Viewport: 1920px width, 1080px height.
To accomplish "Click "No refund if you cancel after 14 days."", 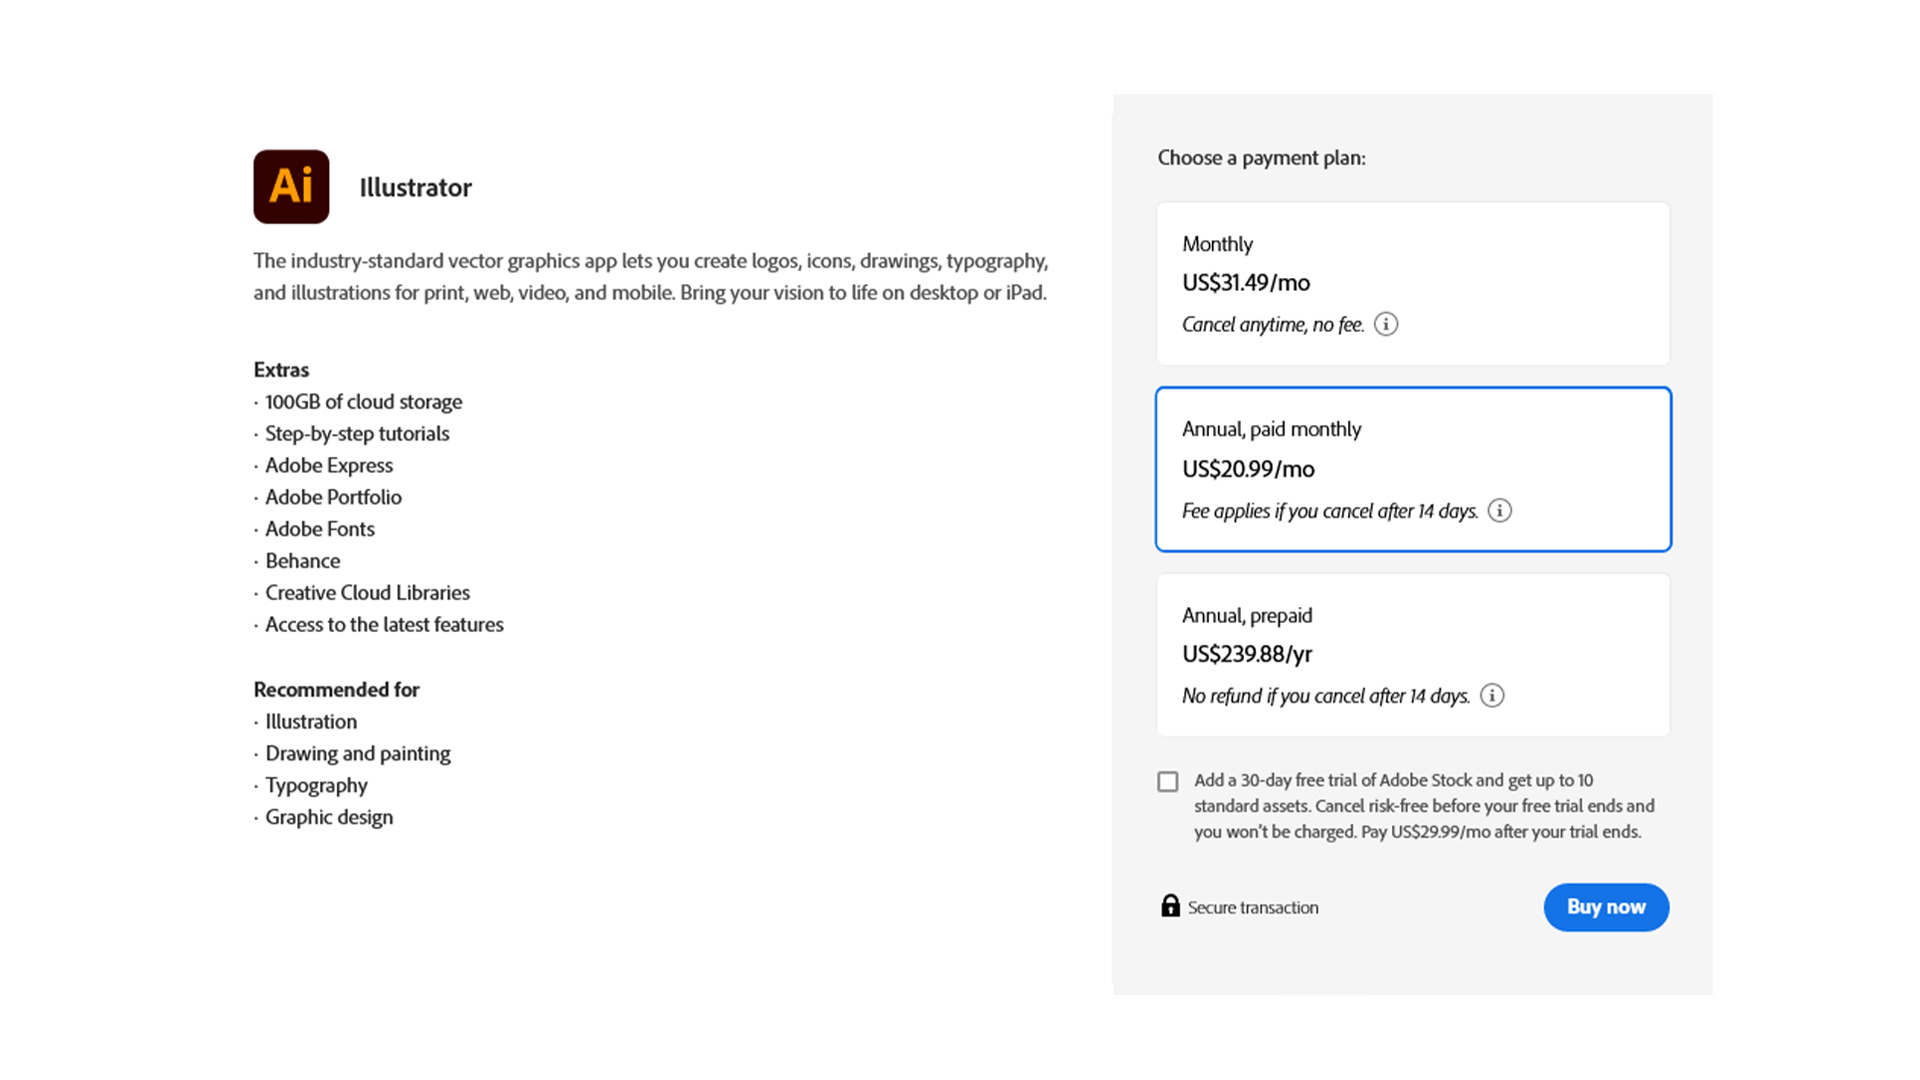I will tap(1326, 696).
